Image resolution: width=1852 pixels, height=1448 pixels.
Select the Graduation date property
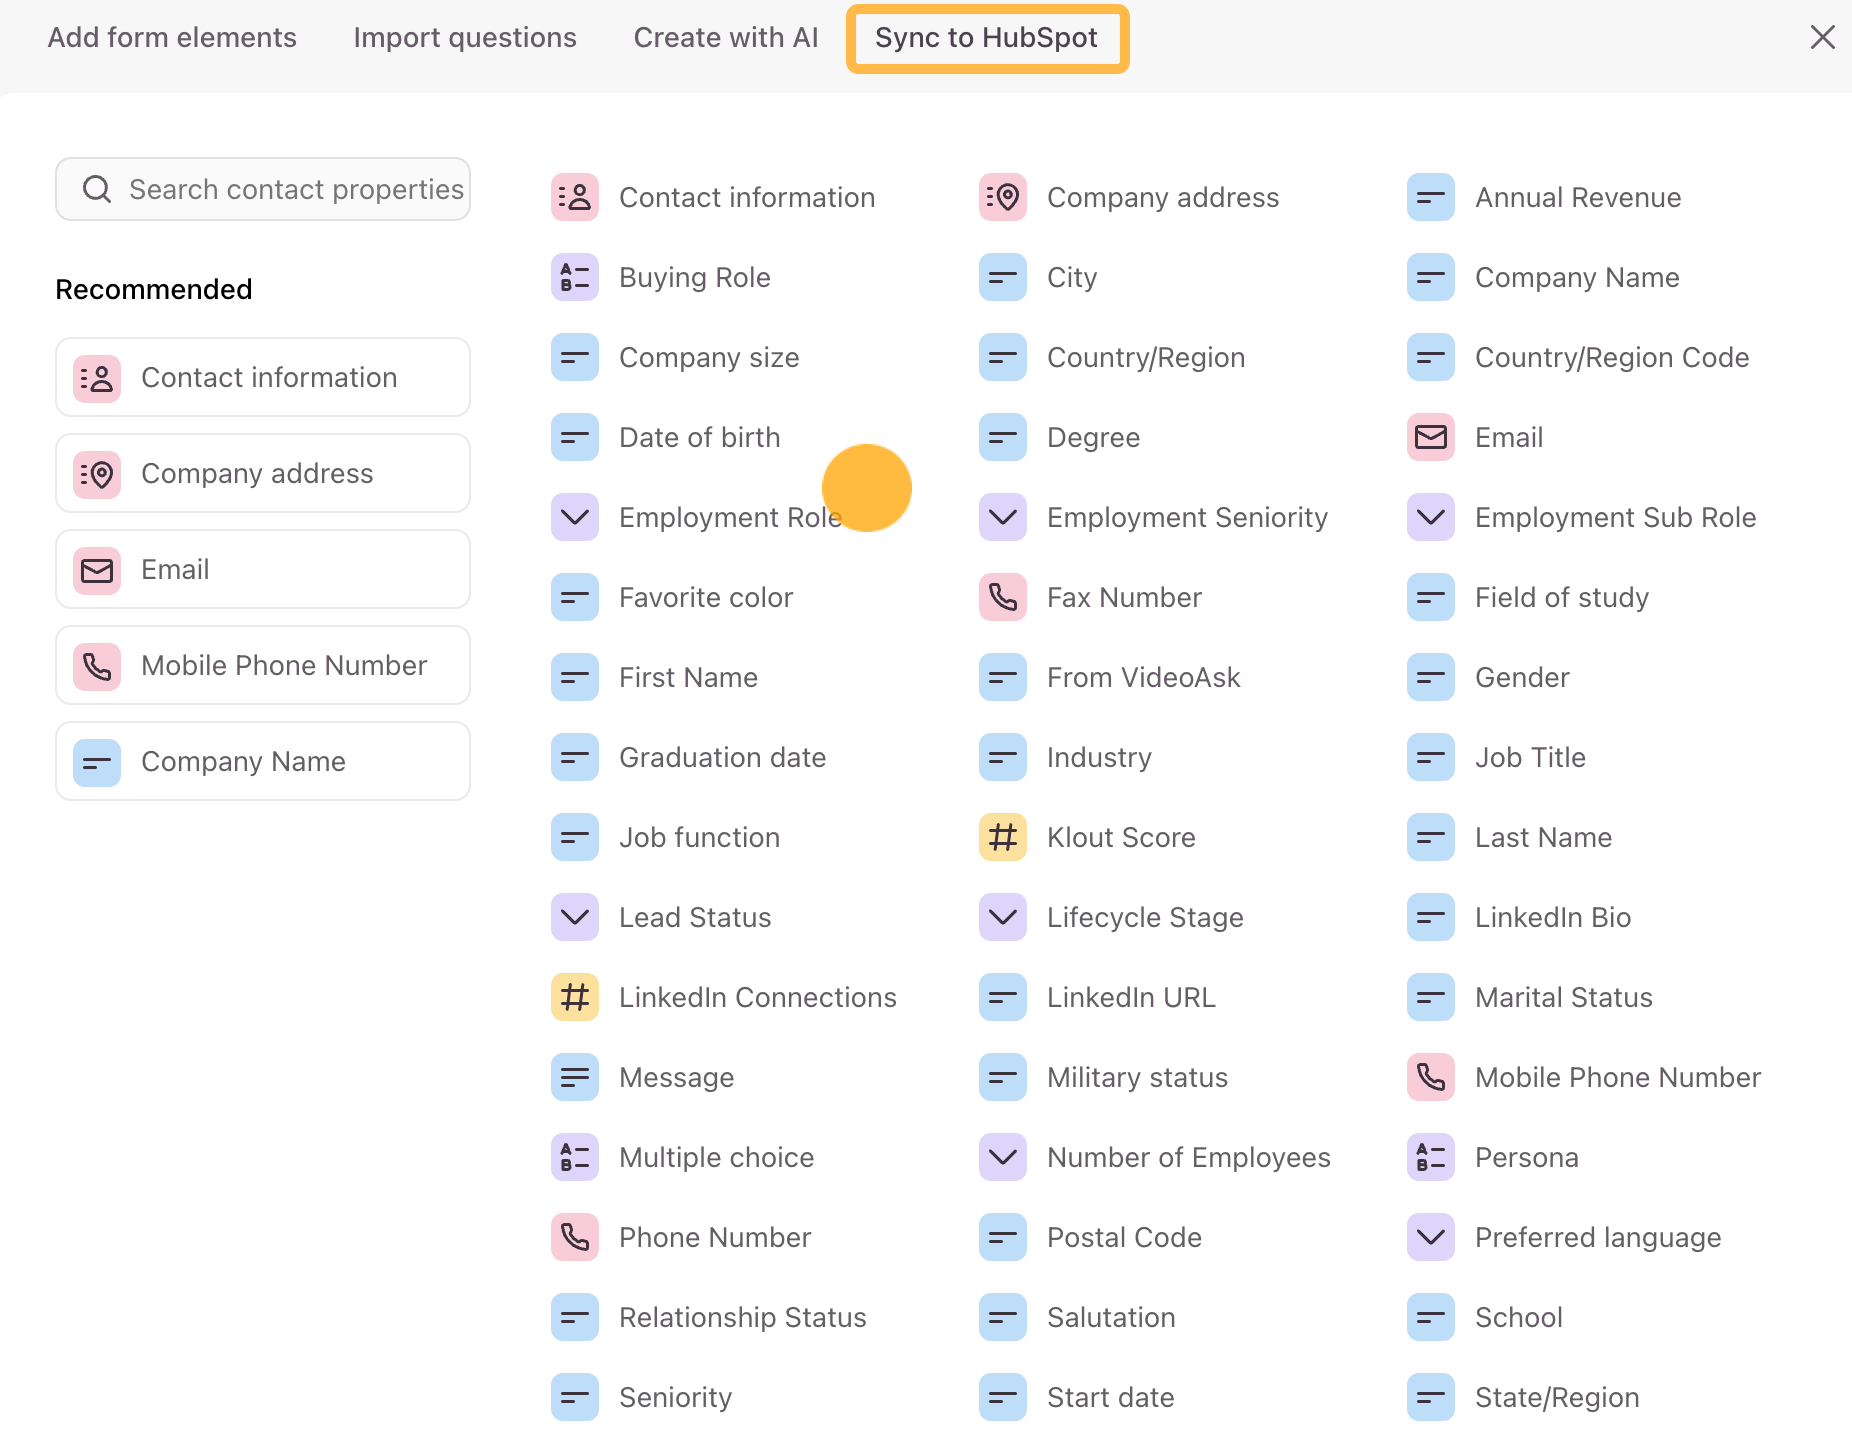pos(689,757)
